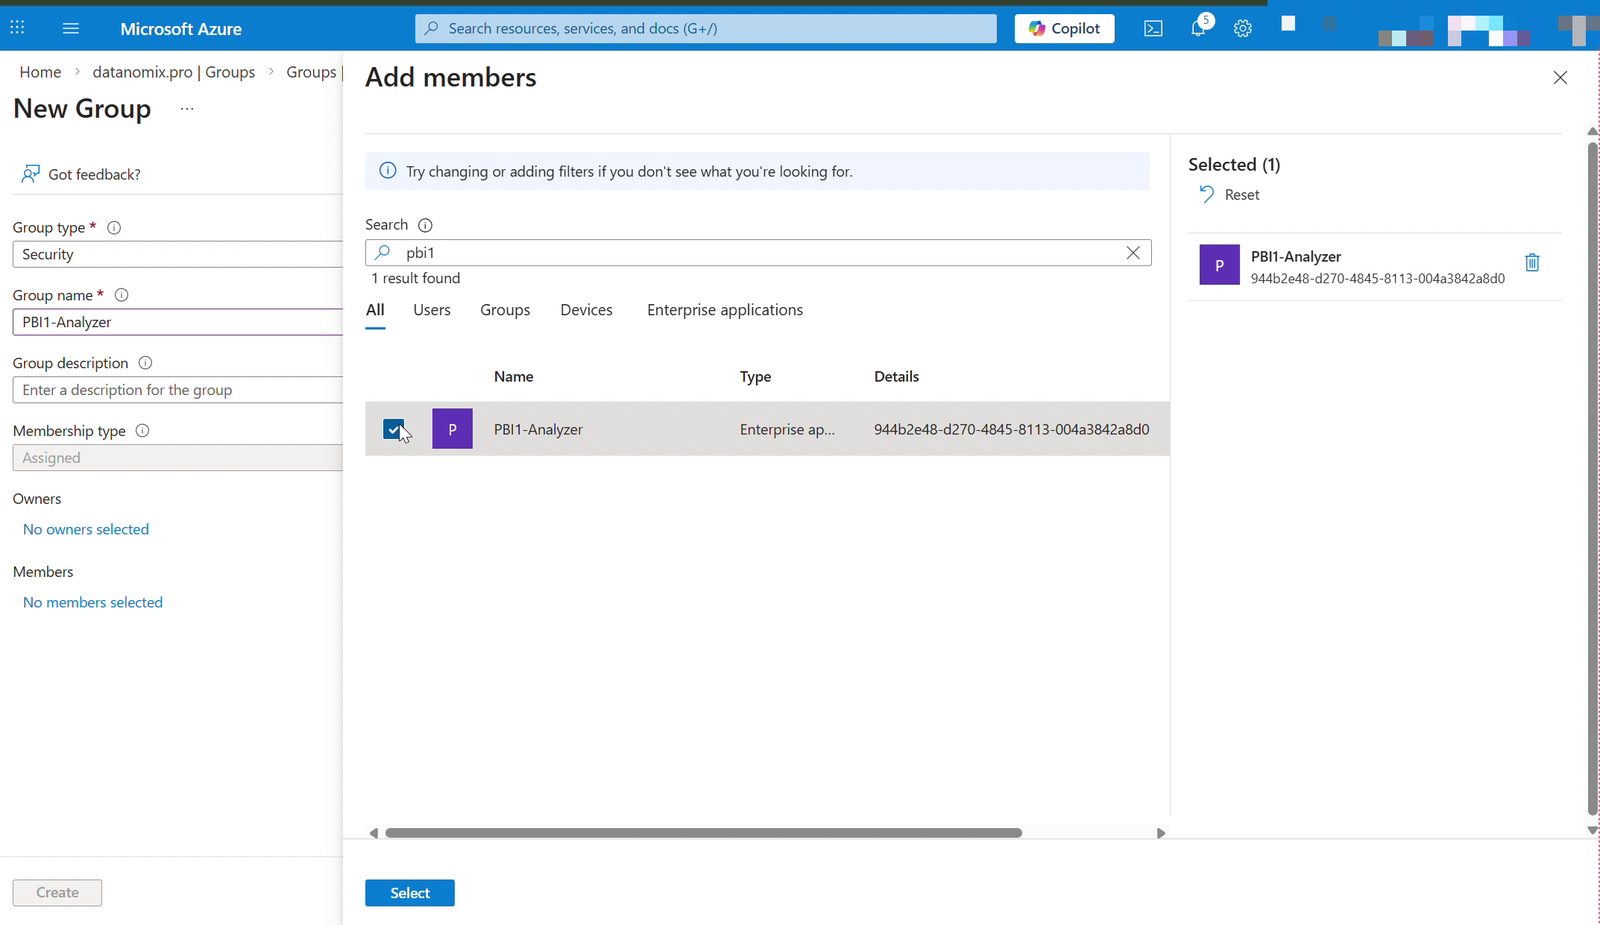The image size is (1600, 925).
Task: Switch to the Enterprise applications tab
Action: [725, 310]
